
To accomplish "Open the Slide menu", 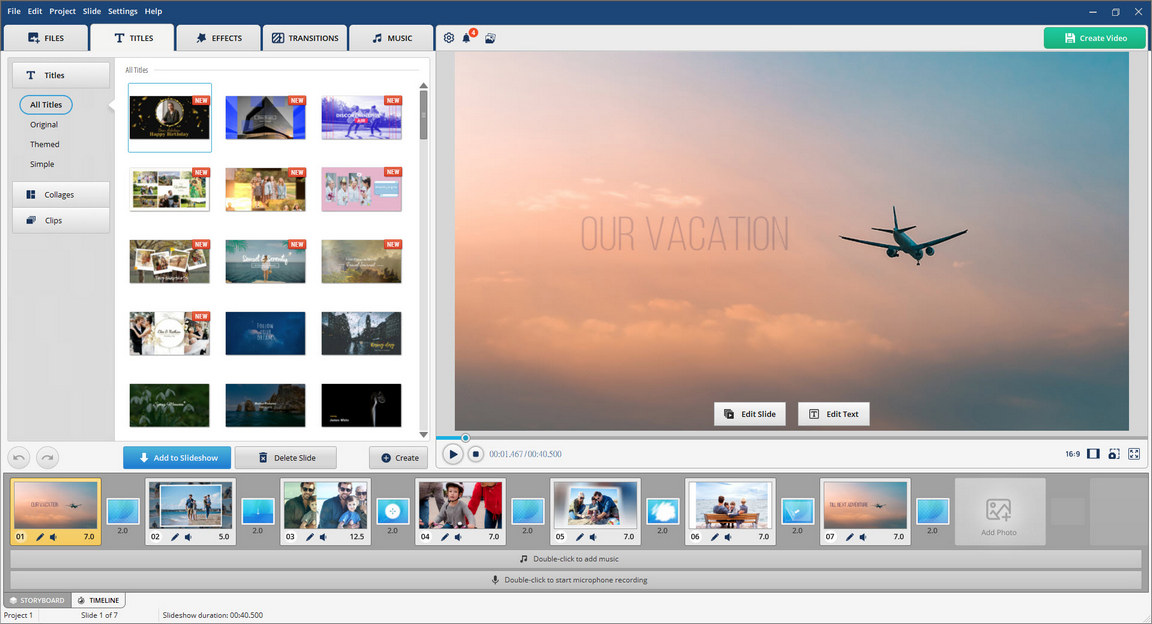I will pyautogui.click(x=91, y=11).
